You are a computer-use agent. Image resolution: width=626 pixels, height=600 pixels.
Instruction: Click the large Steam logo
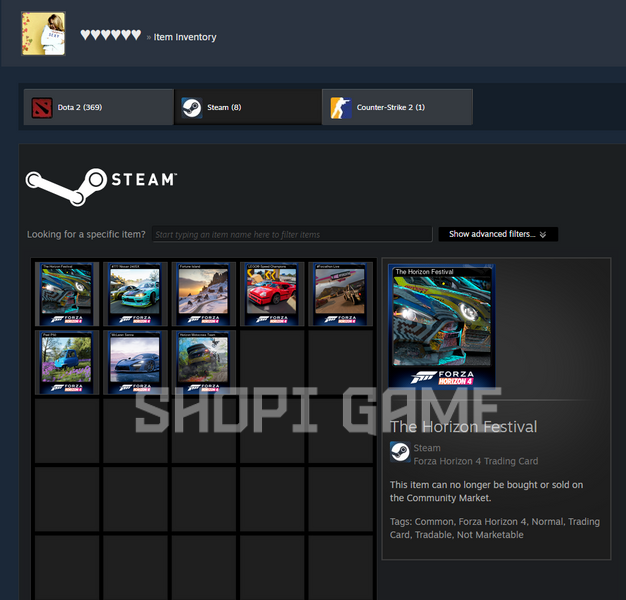click(101, 187)
